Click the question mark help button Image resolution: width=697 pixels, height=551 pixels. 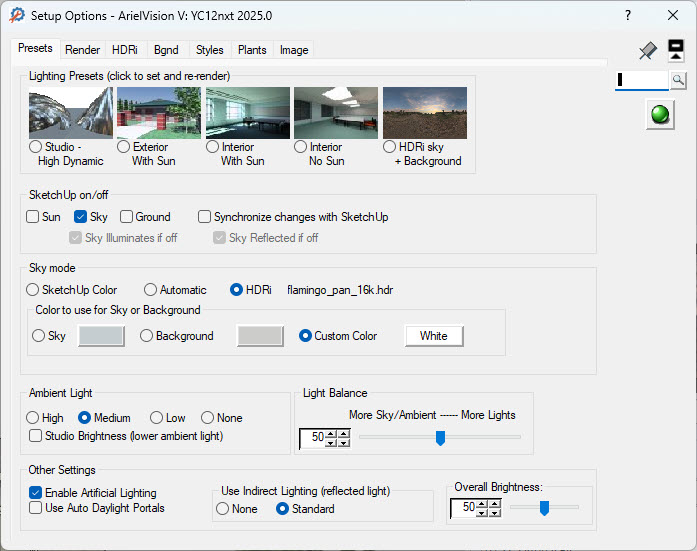coord(627,15)
